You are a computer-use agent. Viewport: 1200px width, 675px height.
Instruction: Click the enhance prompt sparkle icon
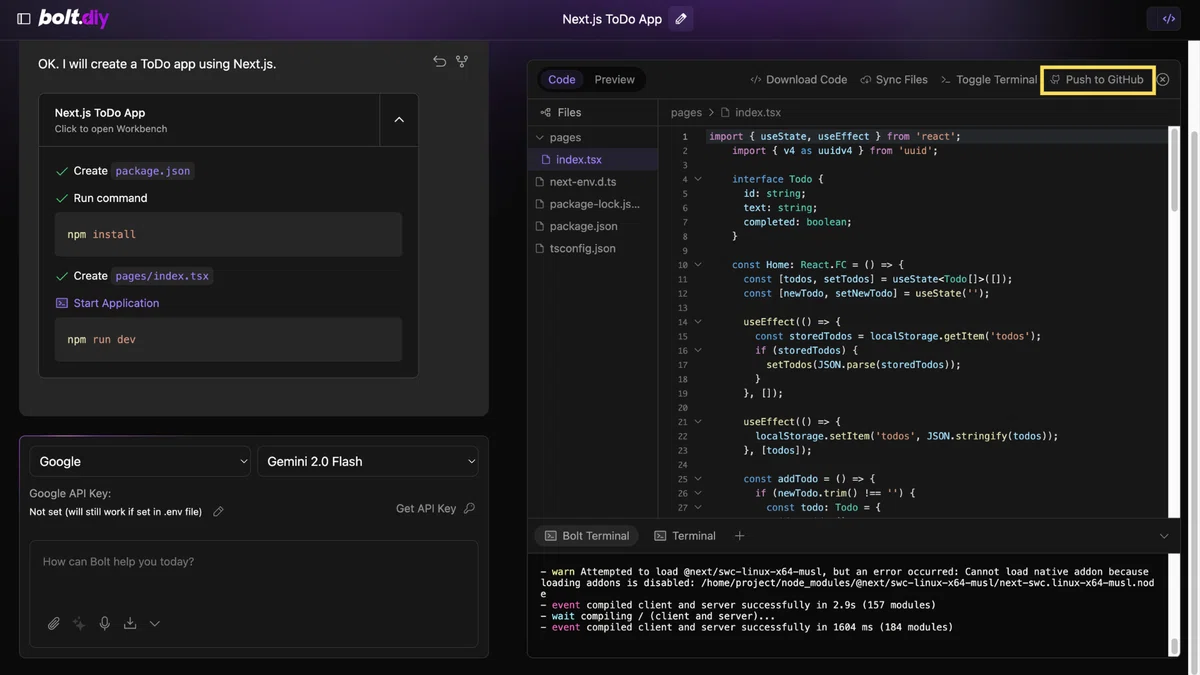point(79,623)
